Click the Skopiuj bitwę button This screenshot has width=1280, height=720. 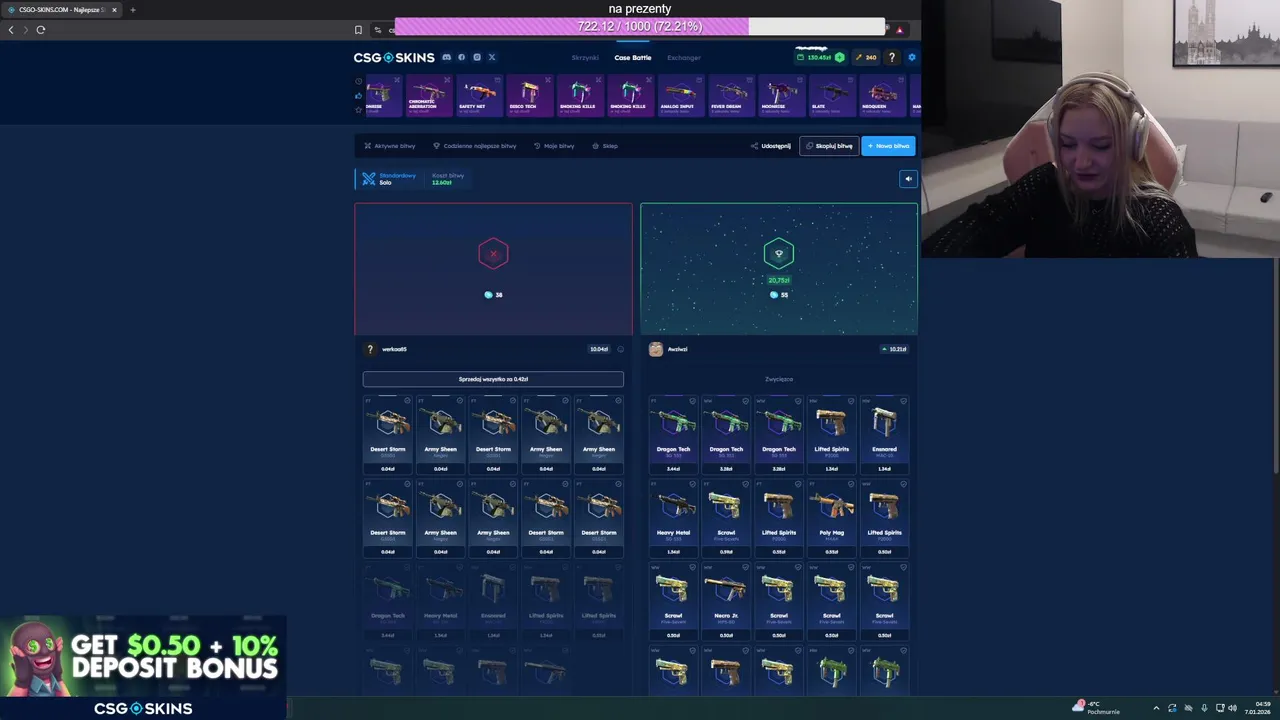click(x=829, y=146)
